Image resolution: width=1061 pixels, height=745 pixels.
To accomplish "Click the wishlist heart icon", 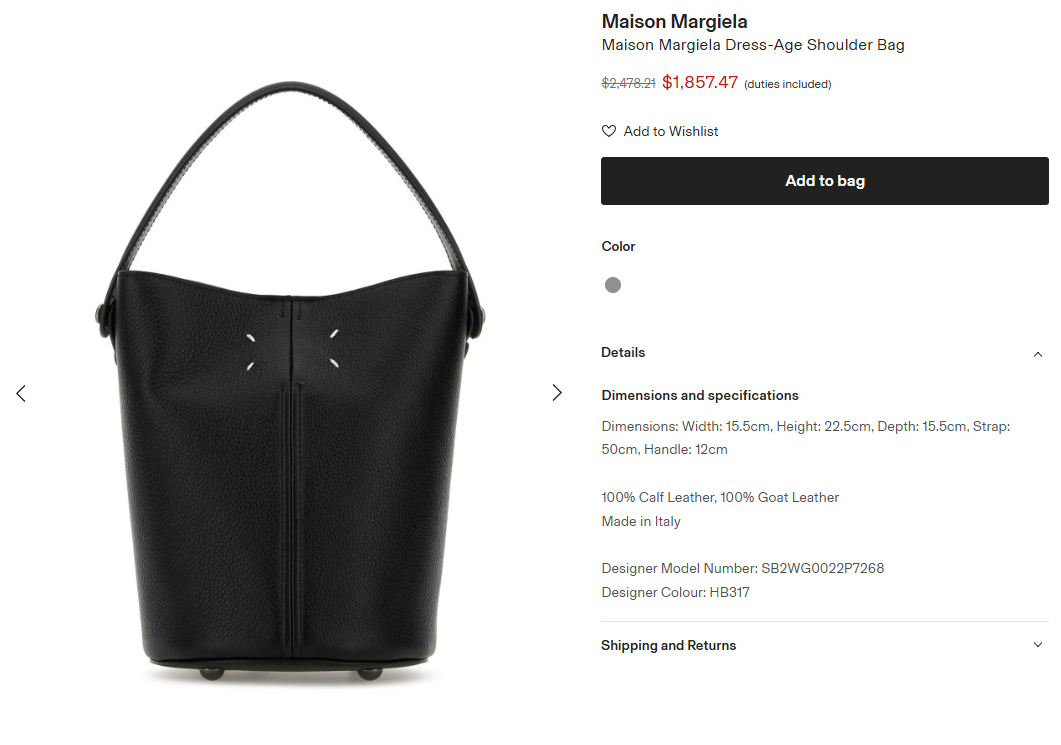I will coord(609,131).
